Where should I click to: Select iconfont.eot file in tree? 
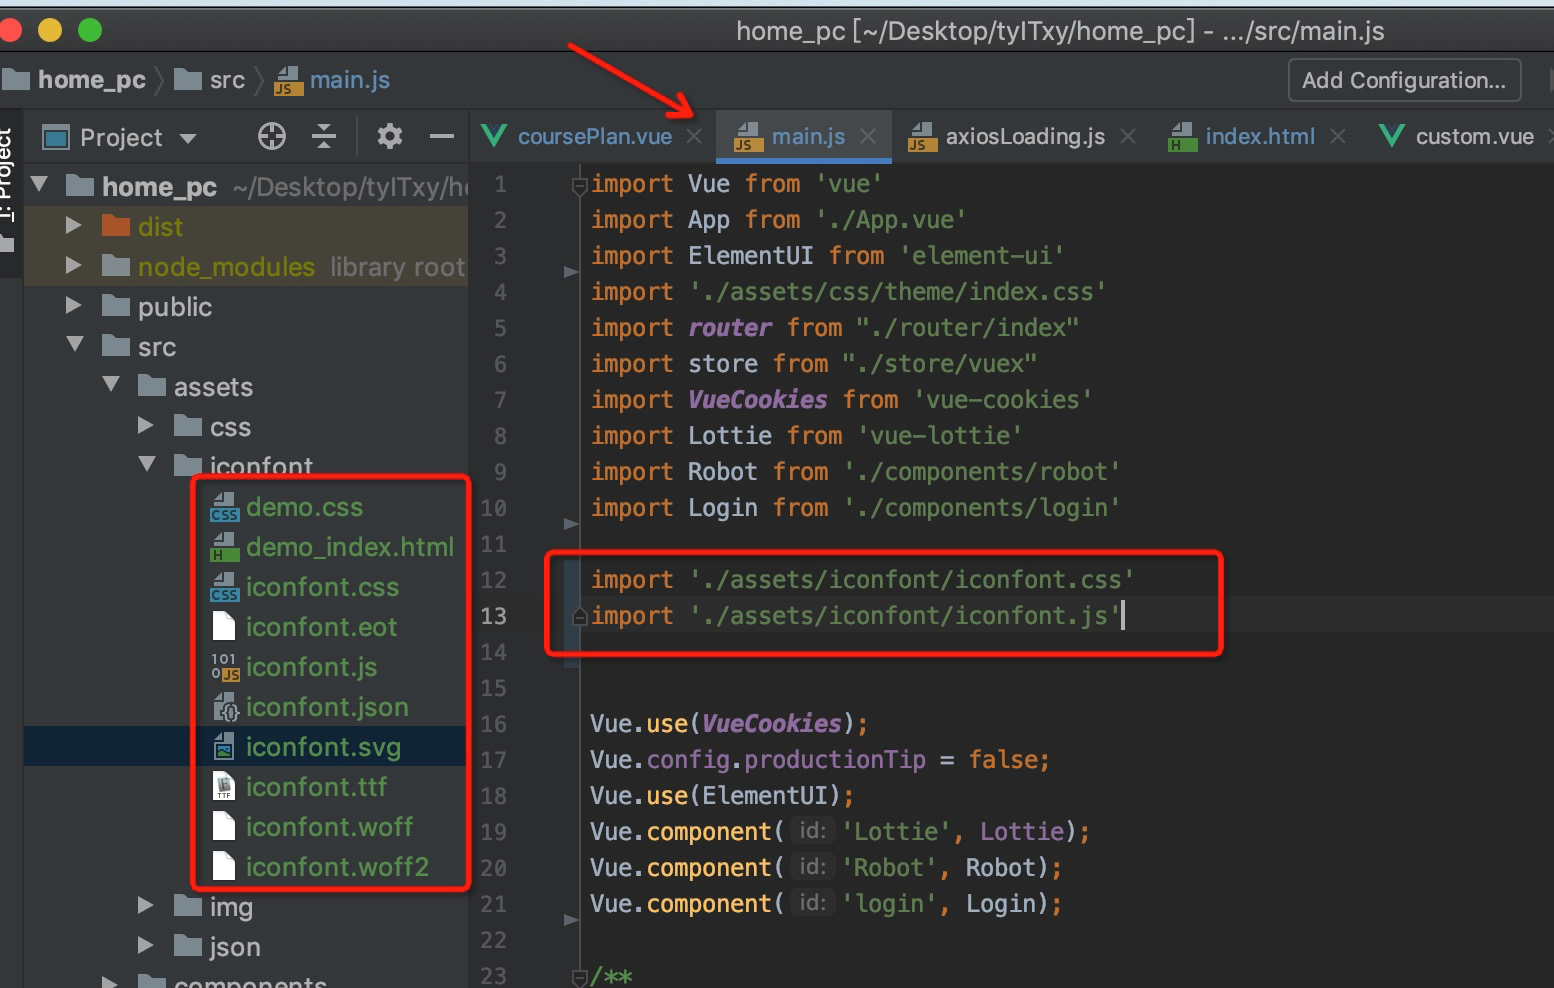[x=321, y=627]
